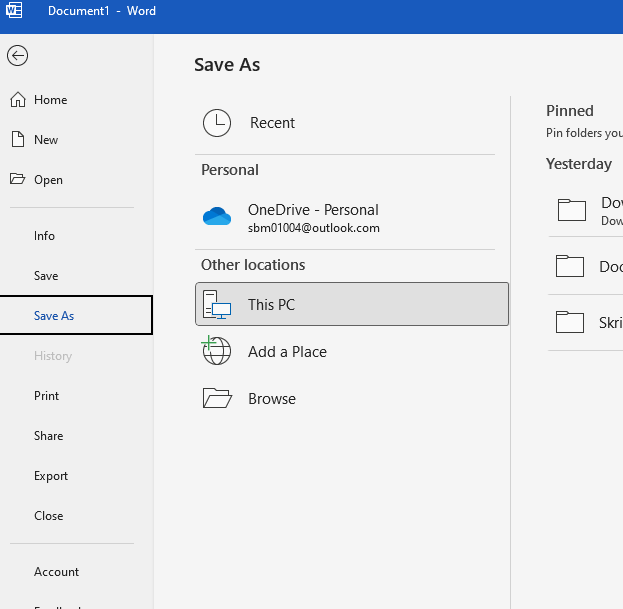Image resolution: width=623 pixels, height=609 pixels.
Task: Click the Word logo in title bar
Action: (14, 10)
